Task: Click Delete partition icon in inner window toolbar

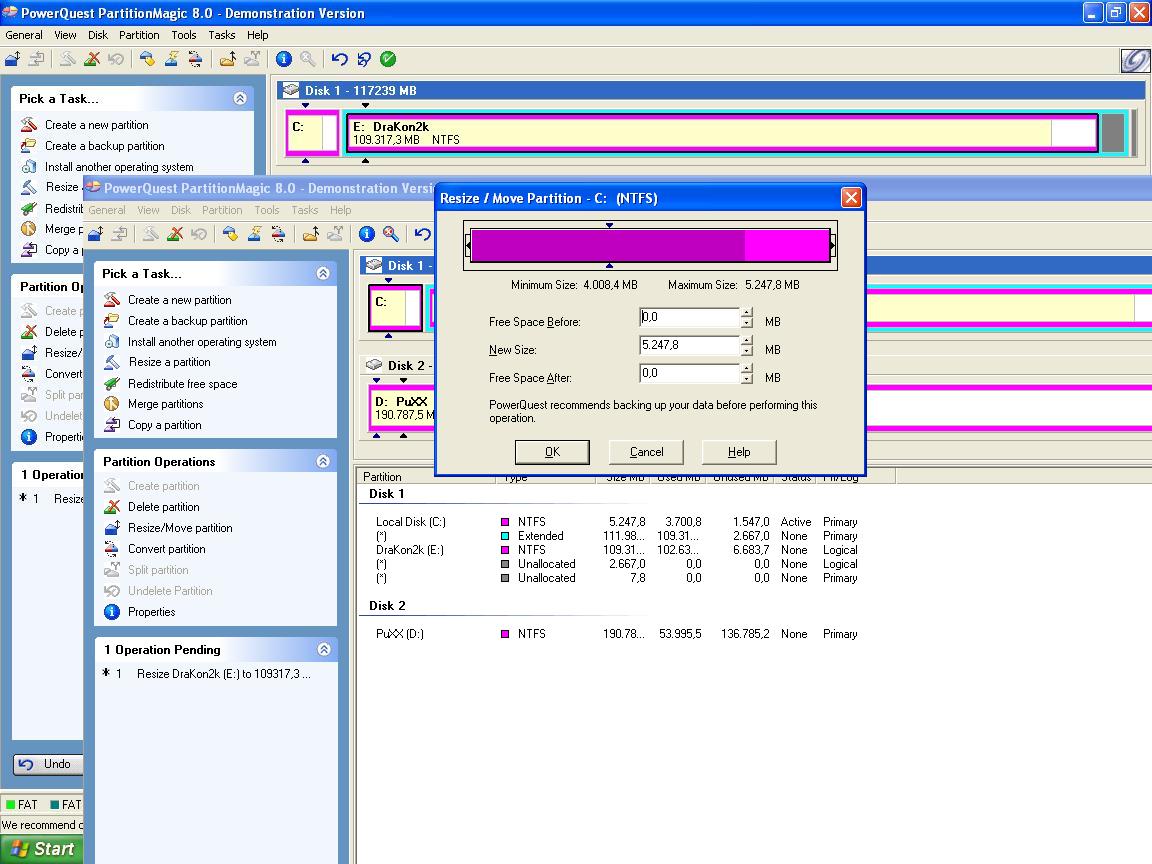Action: (175, 234)
